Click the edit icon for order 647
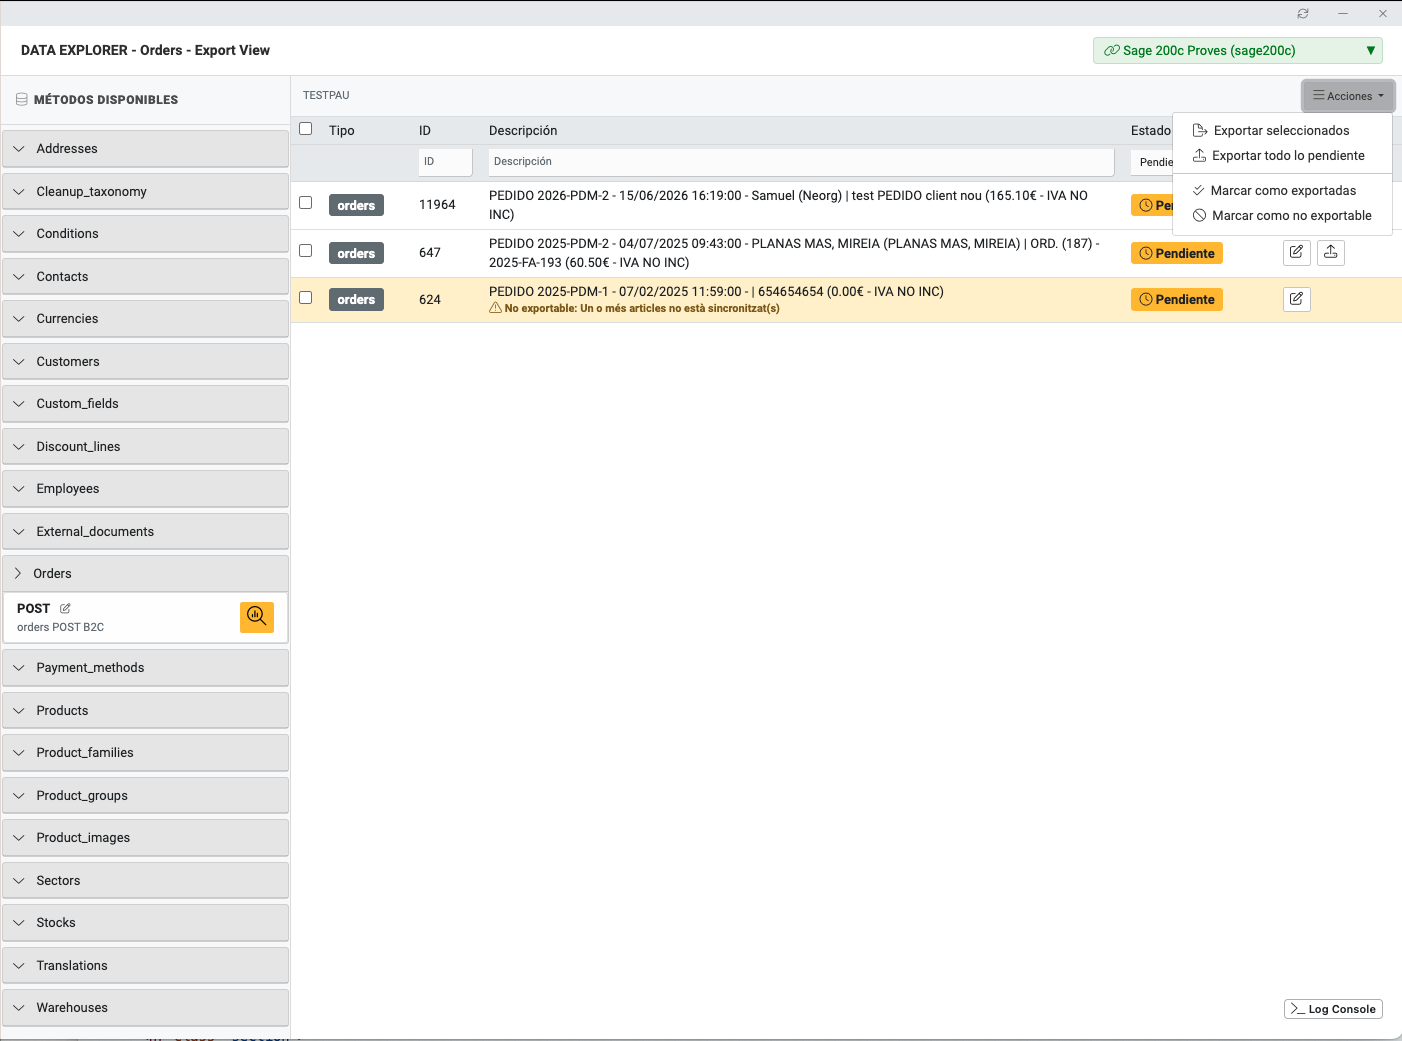The image size is (1402, 1041). [1296, 252]
